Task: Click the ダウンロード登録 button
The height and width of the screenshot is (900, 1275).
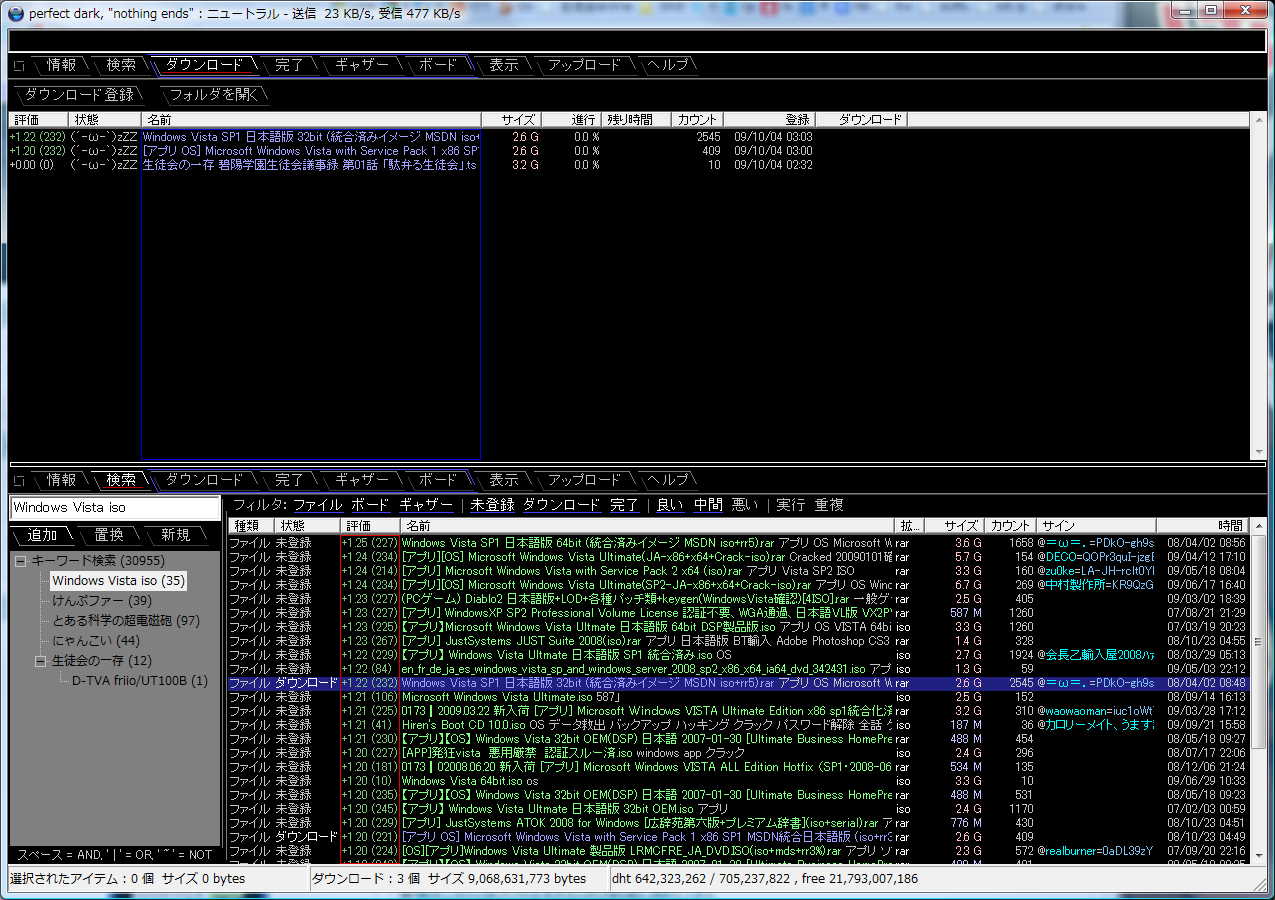Action: click(x=79, y=95)
